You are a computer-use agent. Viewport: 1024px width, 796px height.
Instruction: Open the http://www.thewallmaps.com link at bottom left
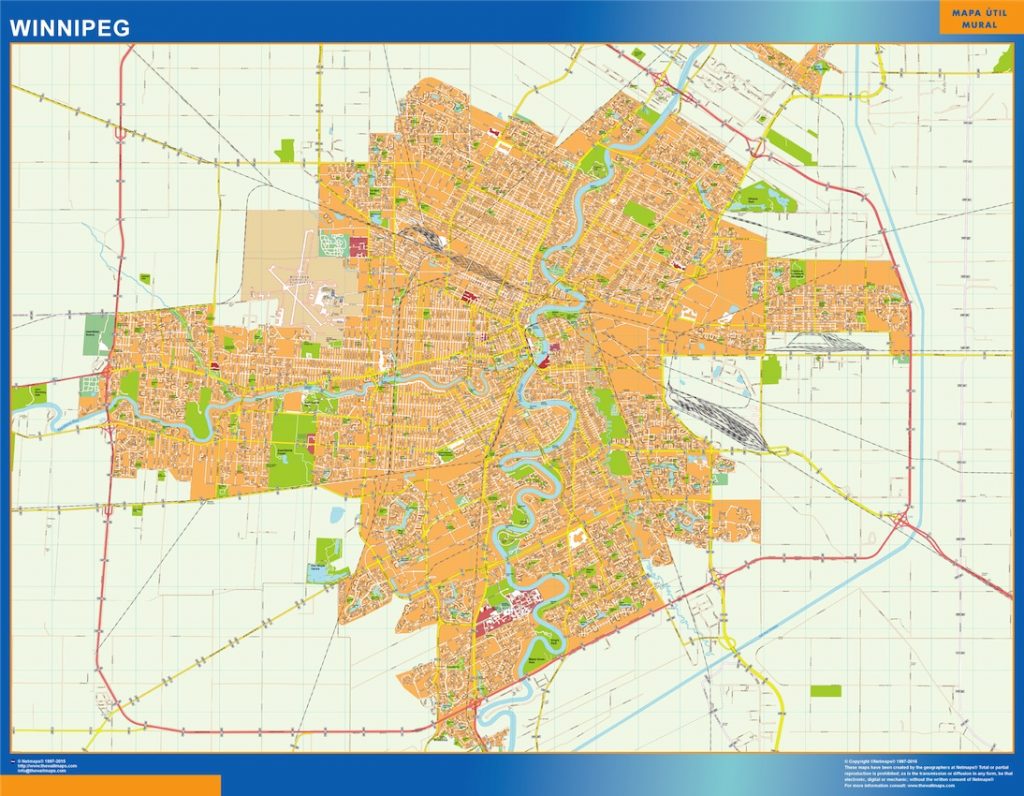[x=46, y=766]
